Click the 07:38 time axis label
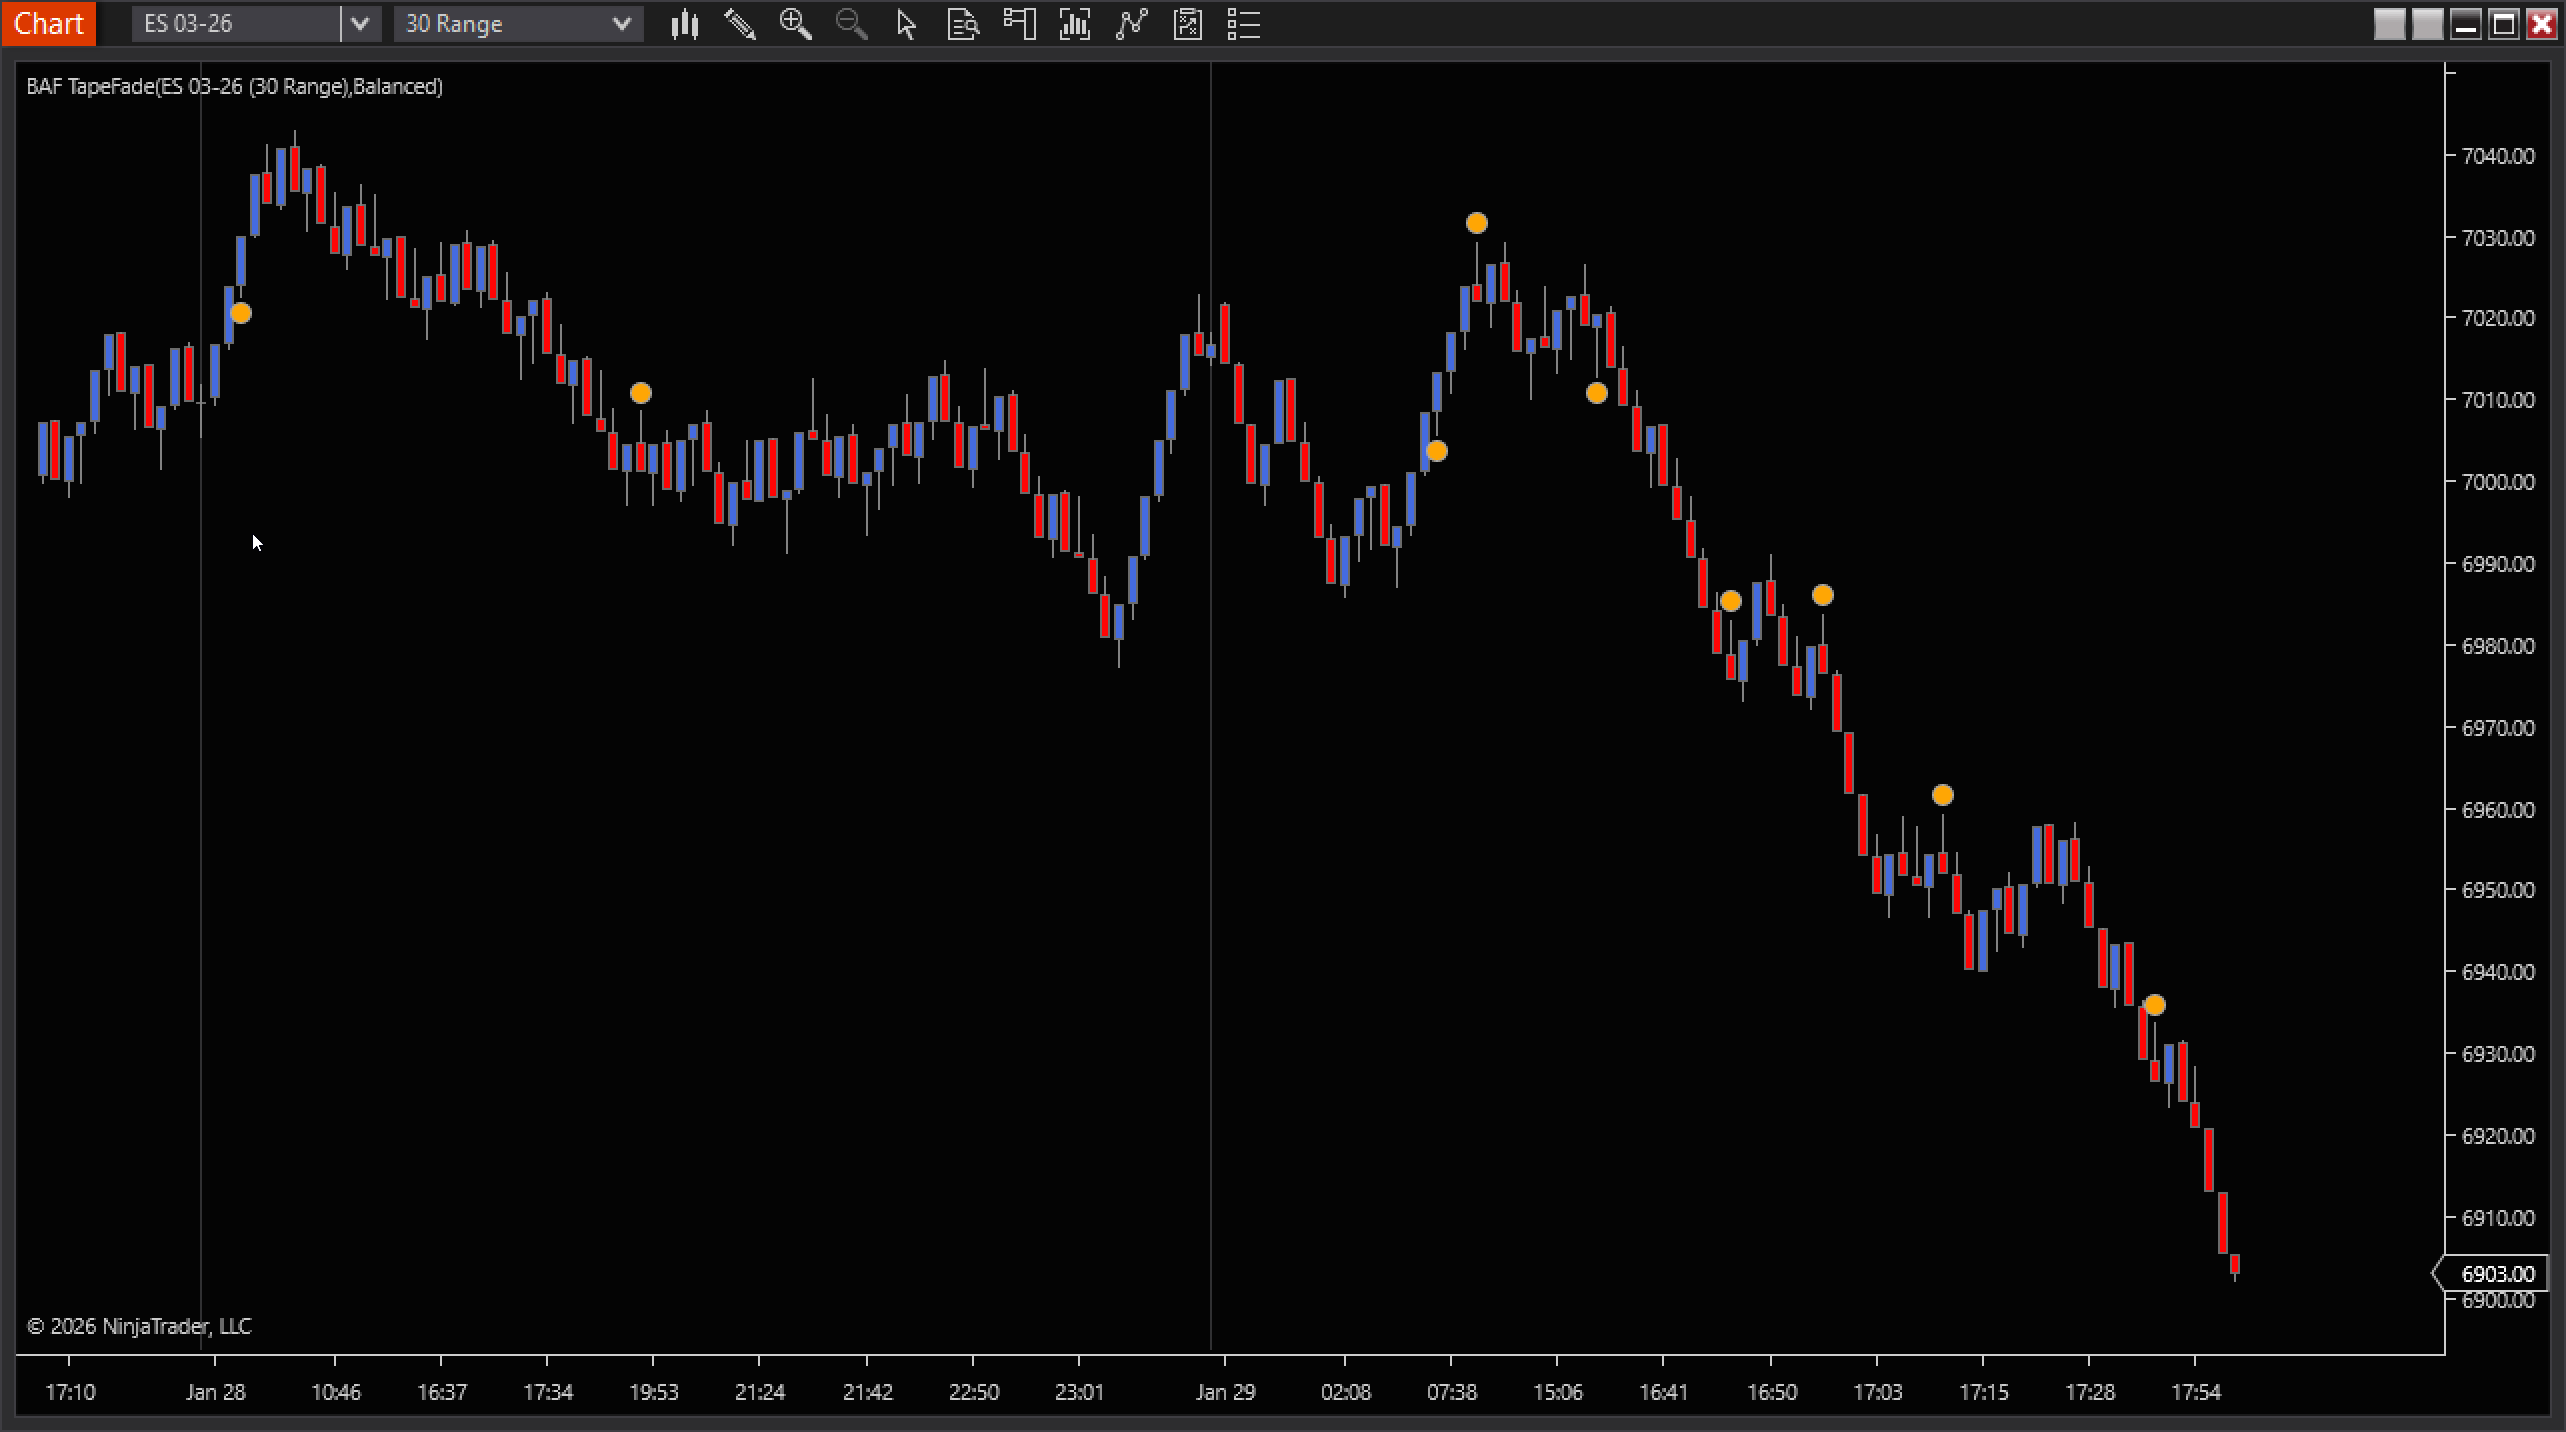The width and height of the screenshot is (2566, 1432). click(x=1451, y=1392)
